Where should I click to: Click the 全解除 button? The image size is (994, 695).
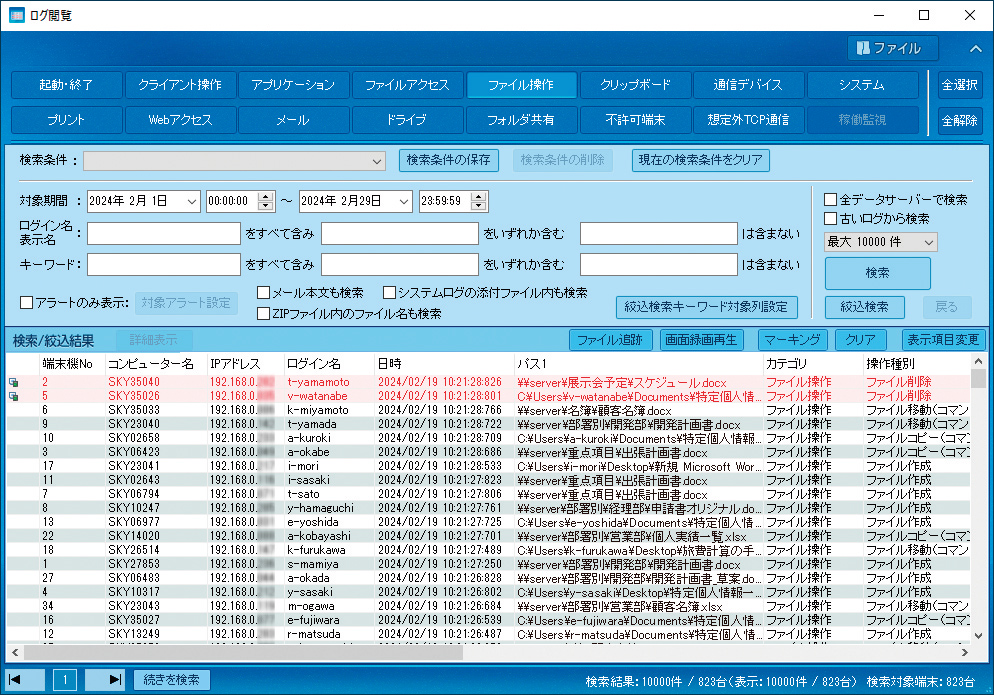pyautogui.click(x=960, y=120)
